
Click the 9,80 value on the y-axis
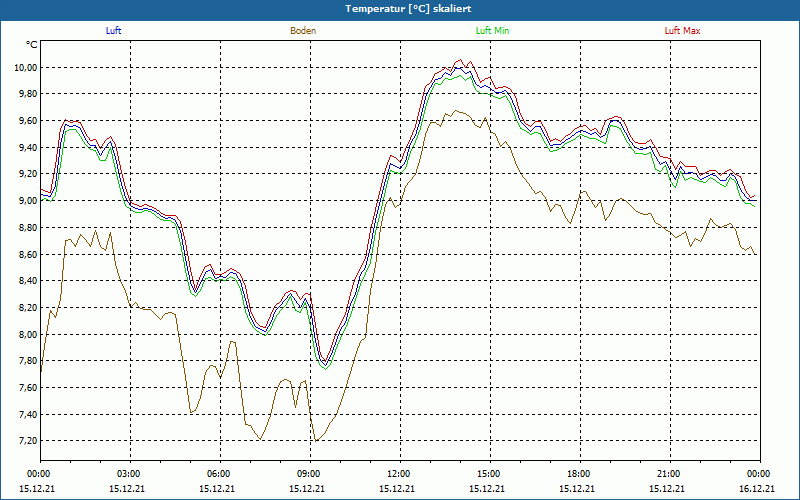tap(28, 94)
